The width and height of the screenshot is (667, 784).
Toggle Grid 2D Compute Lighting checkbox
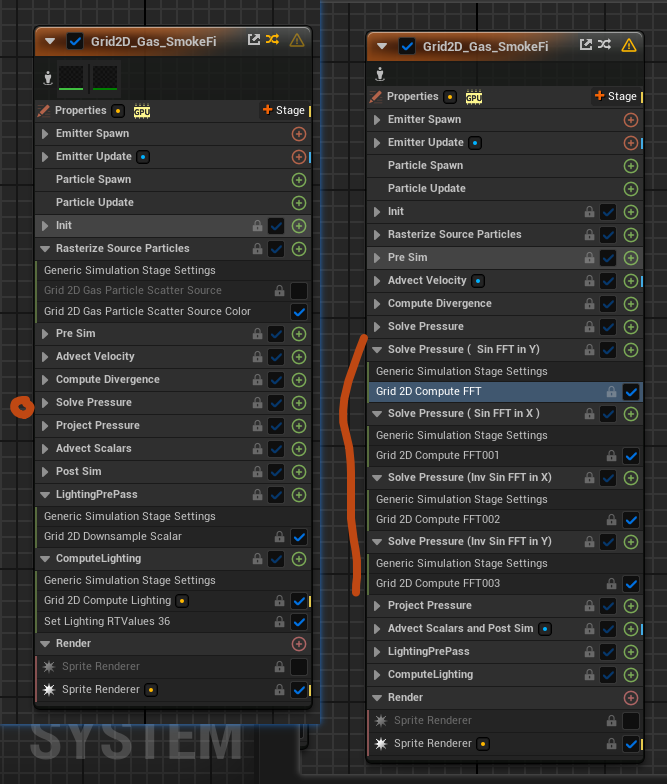pos(299,601)
